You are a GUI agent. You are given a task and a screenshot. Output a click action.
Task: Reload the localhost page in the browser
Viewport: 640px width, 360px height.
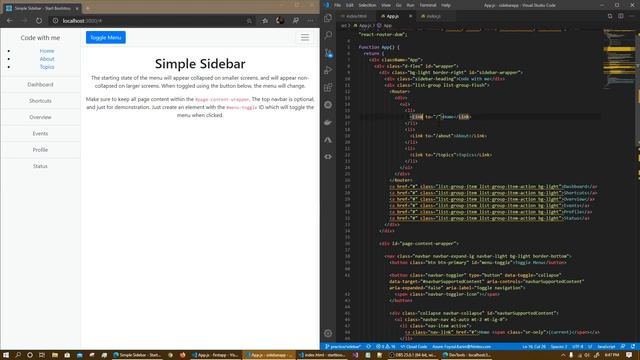[39, 20]
